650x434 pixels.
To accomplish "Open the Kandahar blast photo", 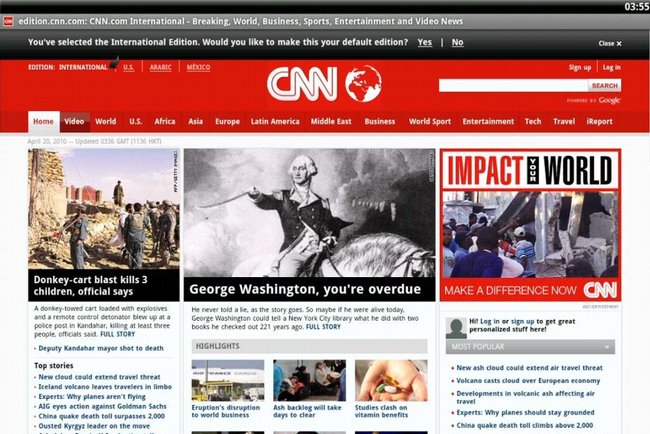I will (x=104, y=209).
